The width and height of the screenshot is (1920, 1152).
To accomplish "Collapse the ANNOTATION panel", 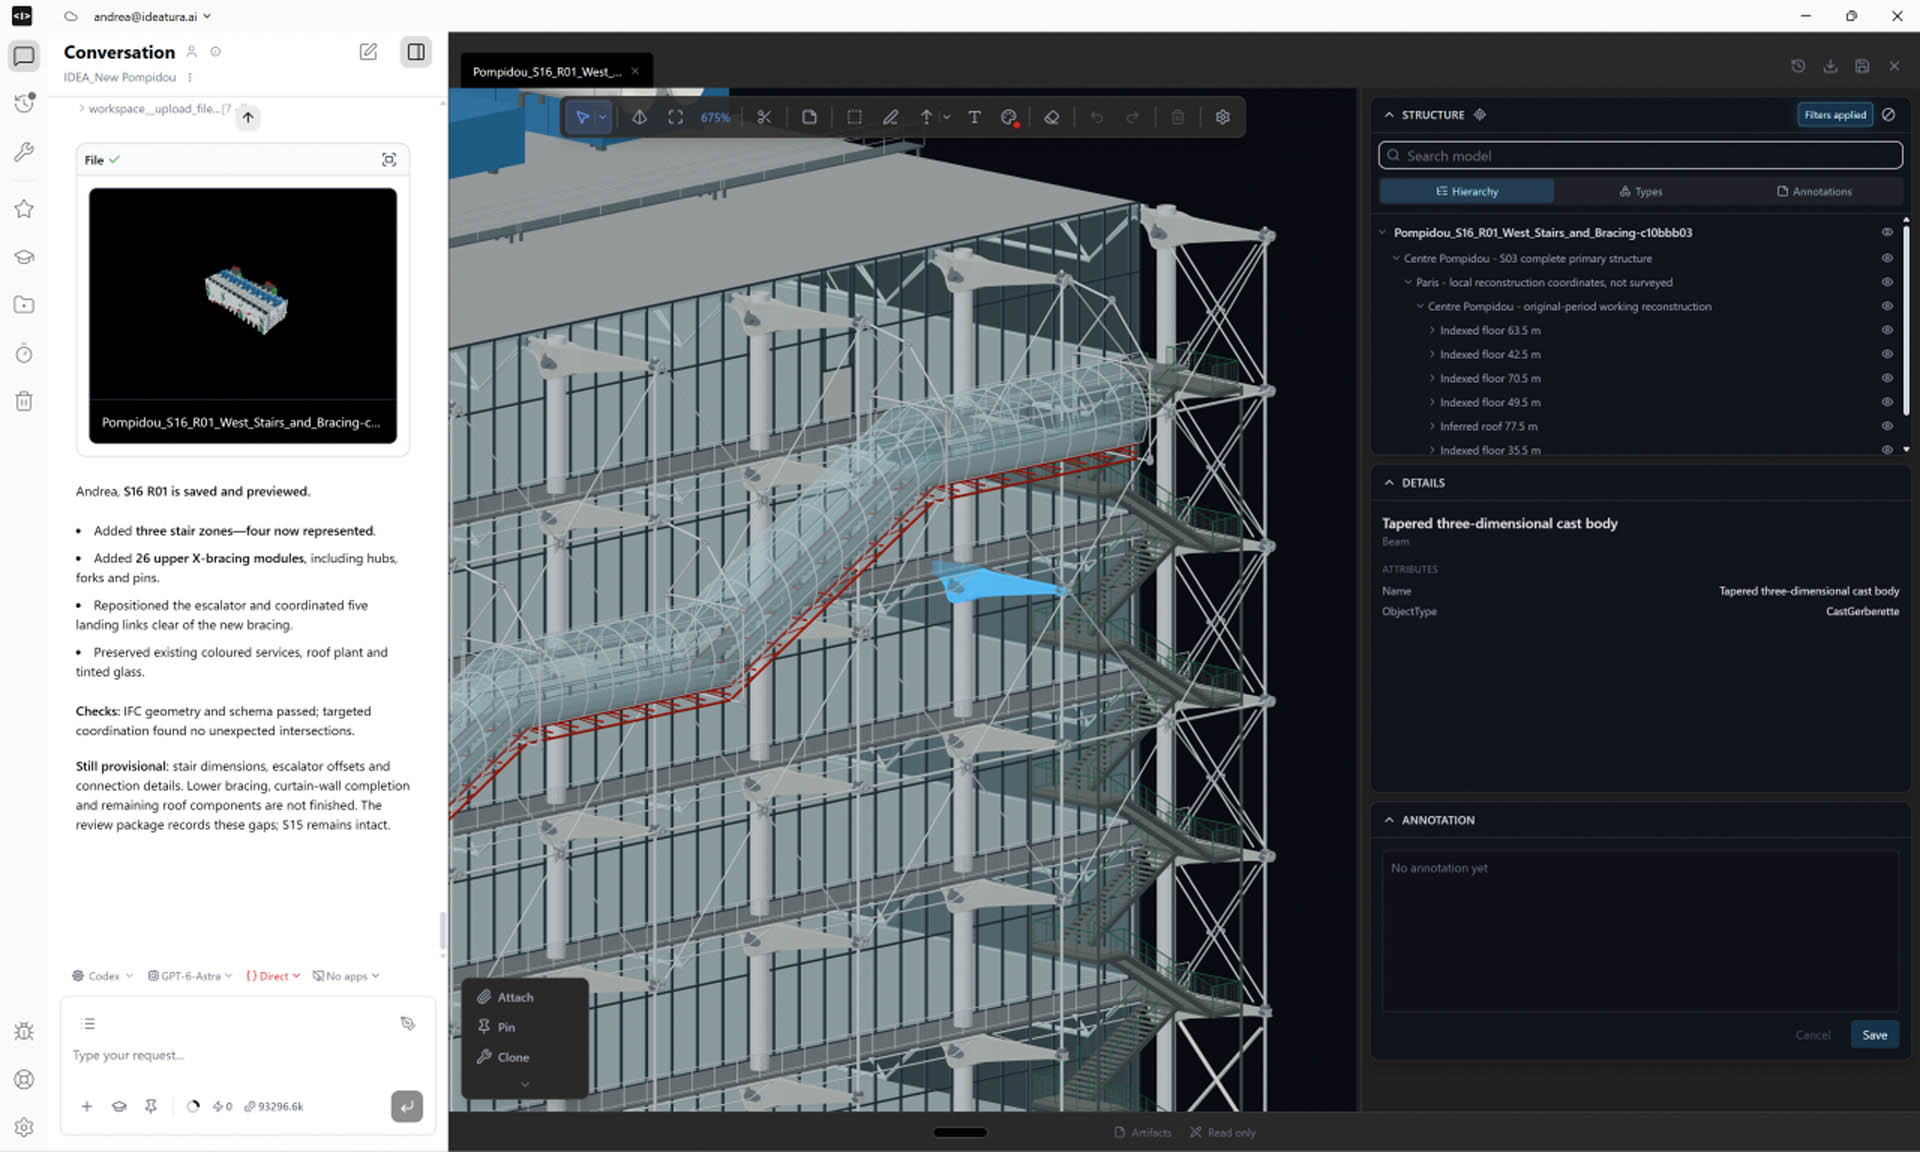I will click(x=1389, y=820).
